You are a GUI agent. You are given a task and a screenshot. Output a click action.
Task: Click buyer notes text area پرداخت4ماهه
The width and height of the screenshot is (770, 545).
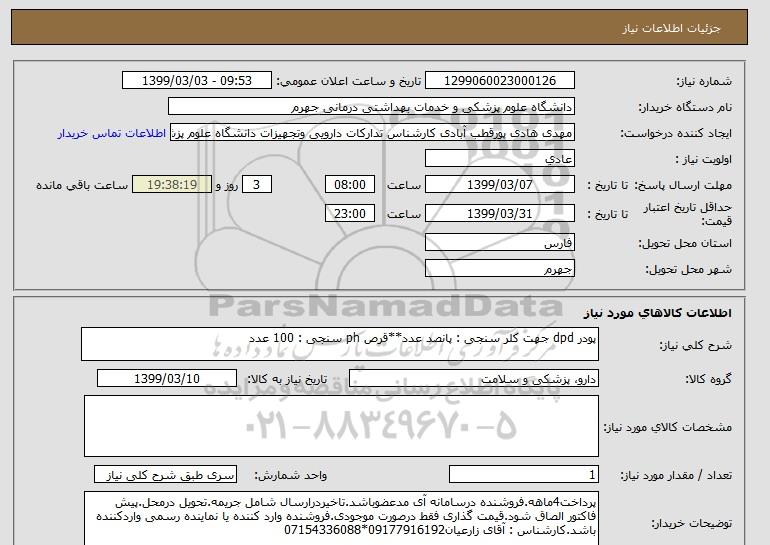coord(341,518)
